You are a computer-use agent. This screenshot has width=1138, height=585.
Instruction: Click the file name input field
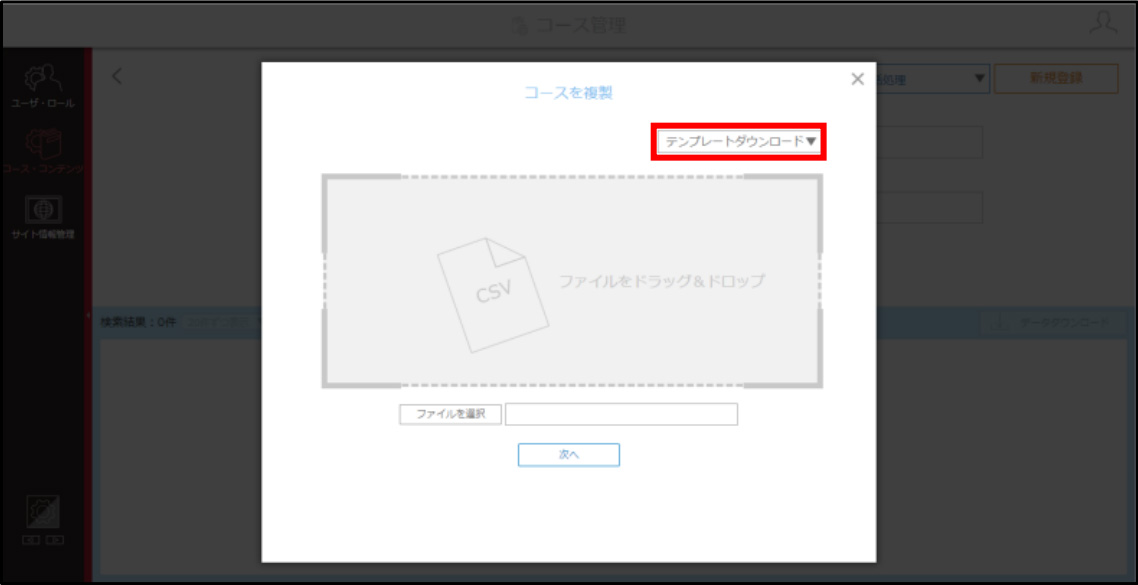(621, 414)
